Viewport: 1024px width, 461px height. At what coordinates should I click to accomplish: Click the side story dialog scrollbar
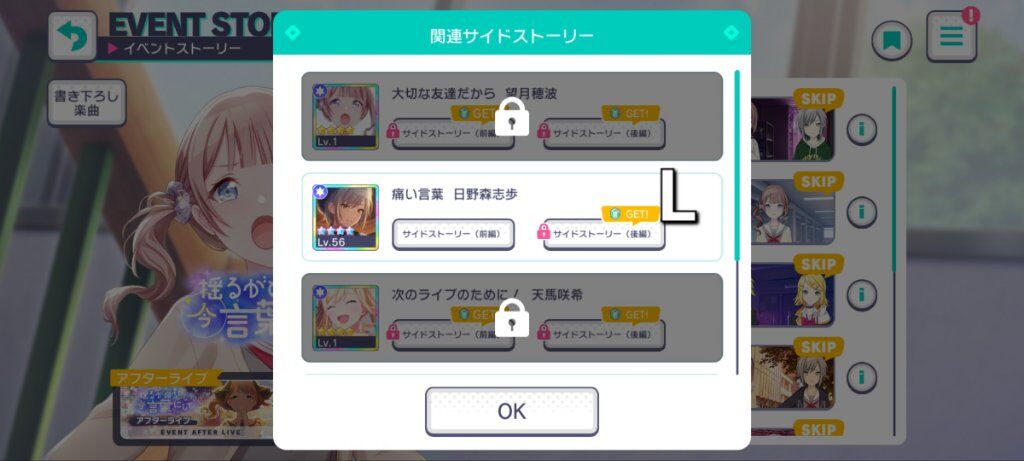(737, 222)
